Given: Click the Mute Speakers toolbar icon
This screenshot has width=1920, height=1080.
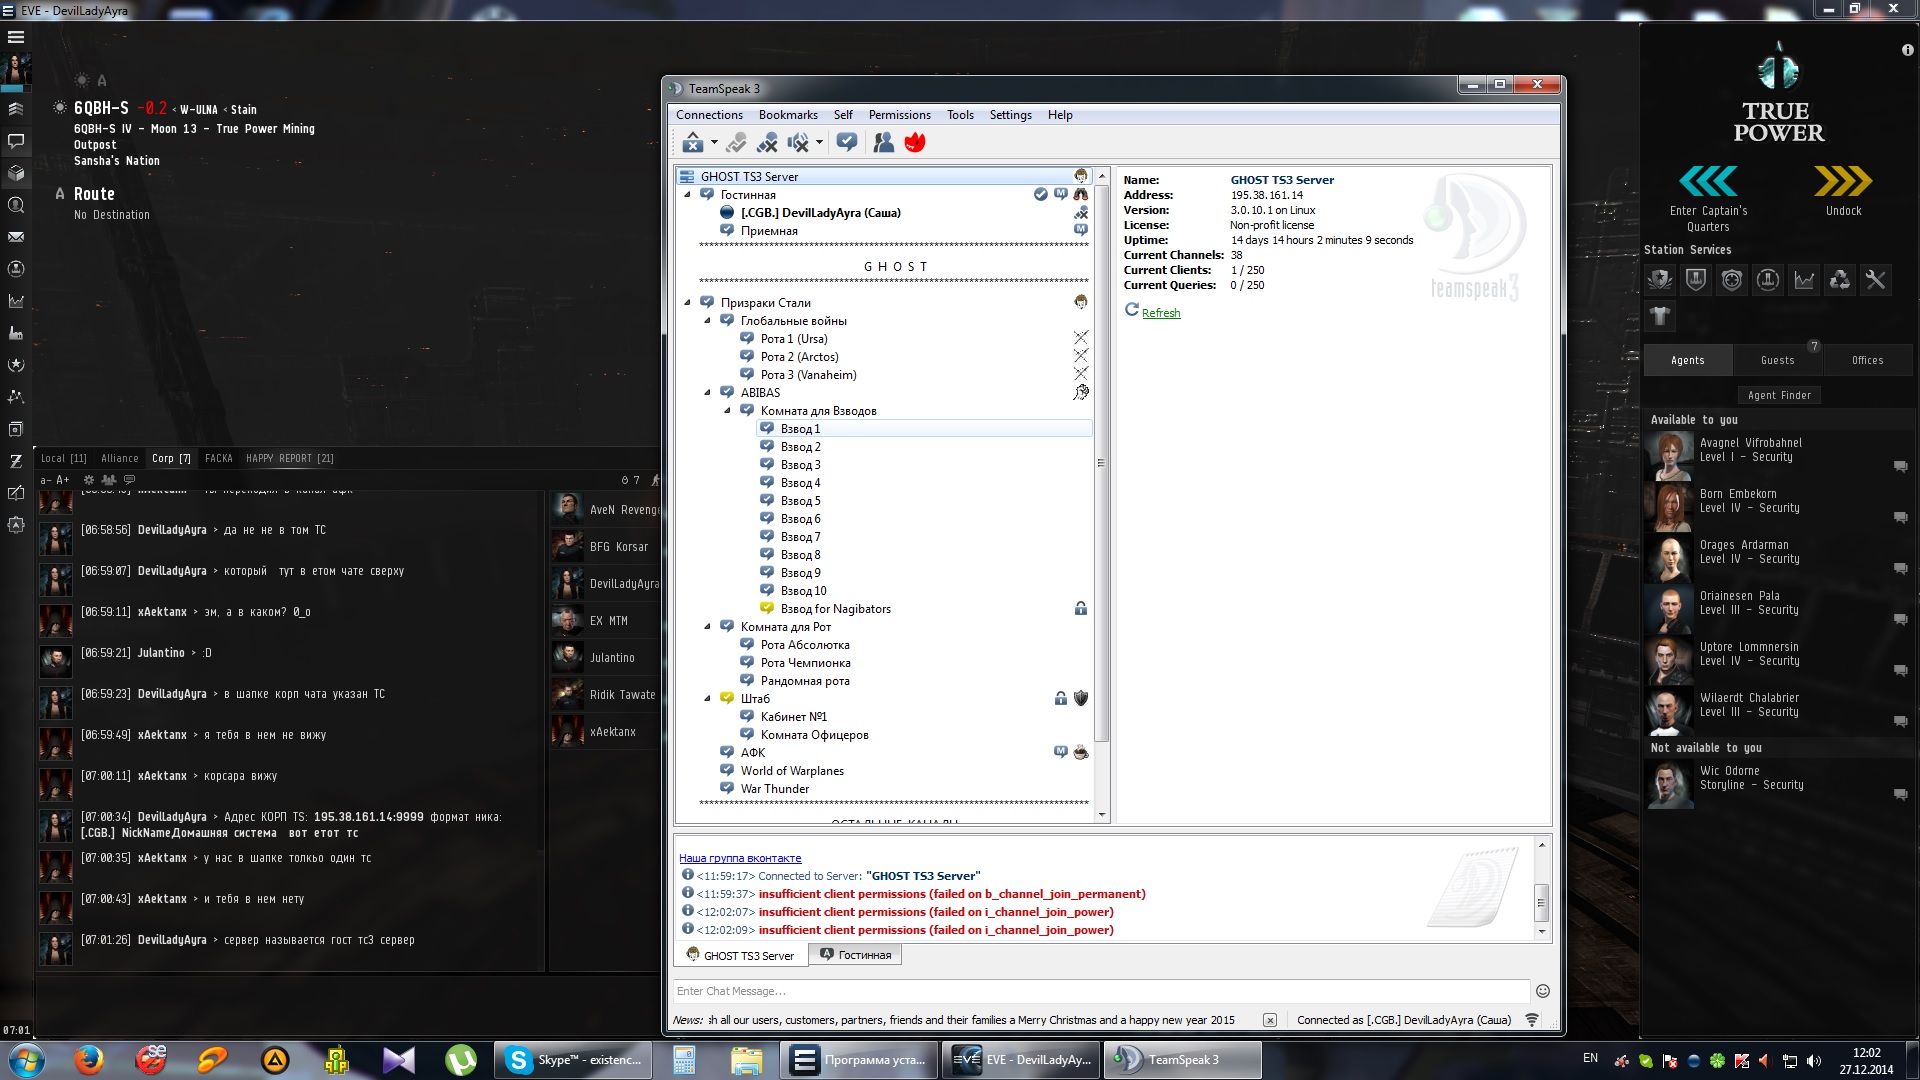Looking at the screenshot, I should click(x=797, y=143).
